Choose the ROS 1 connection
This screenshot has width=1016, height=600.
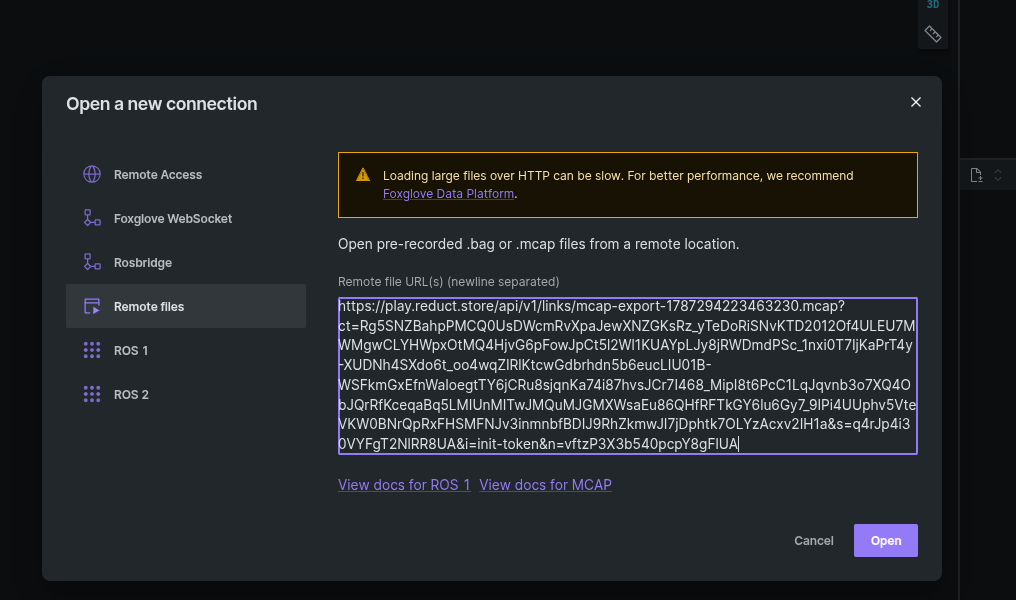[186, 350]
